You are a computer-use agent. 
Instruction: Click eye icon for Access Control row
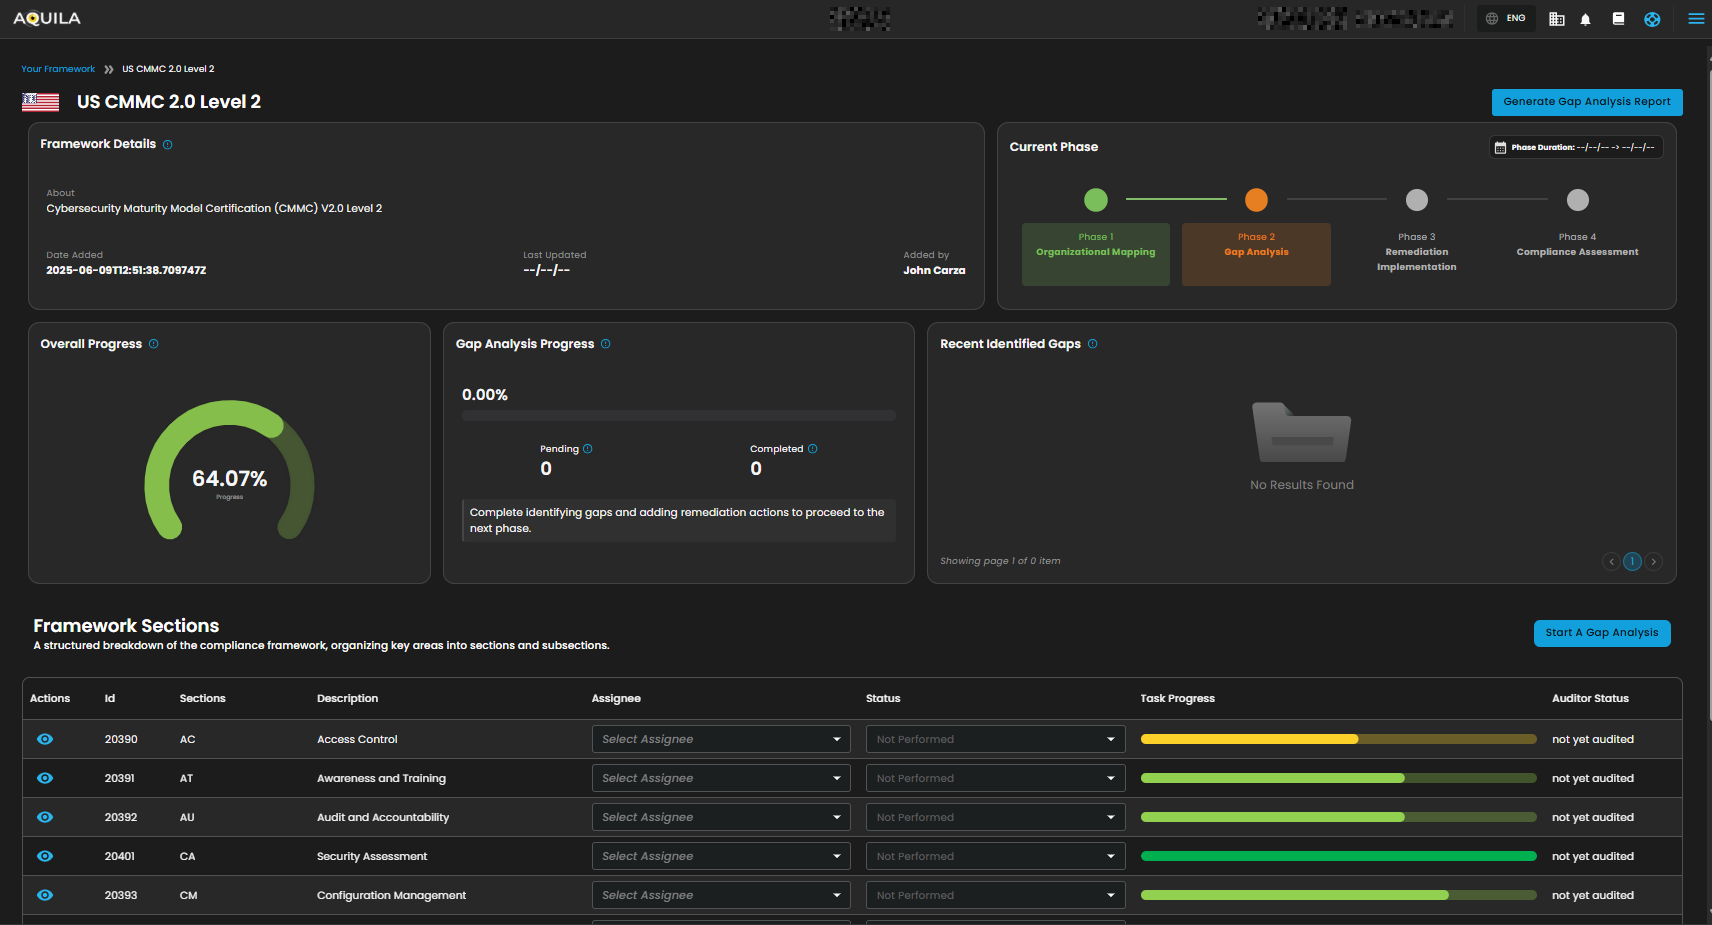coord(45,739)
